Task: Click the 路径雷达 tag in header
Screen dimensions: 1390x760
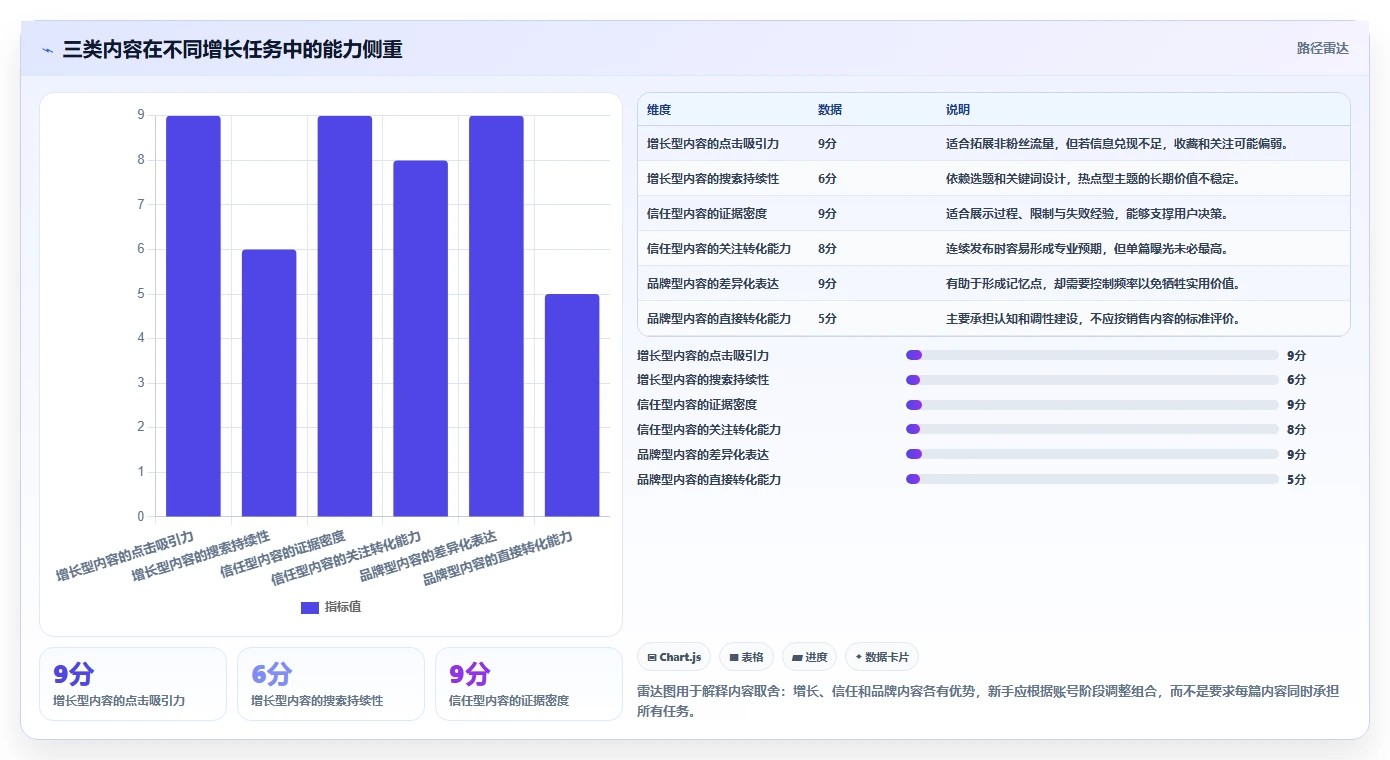Action: point(1323,48)
